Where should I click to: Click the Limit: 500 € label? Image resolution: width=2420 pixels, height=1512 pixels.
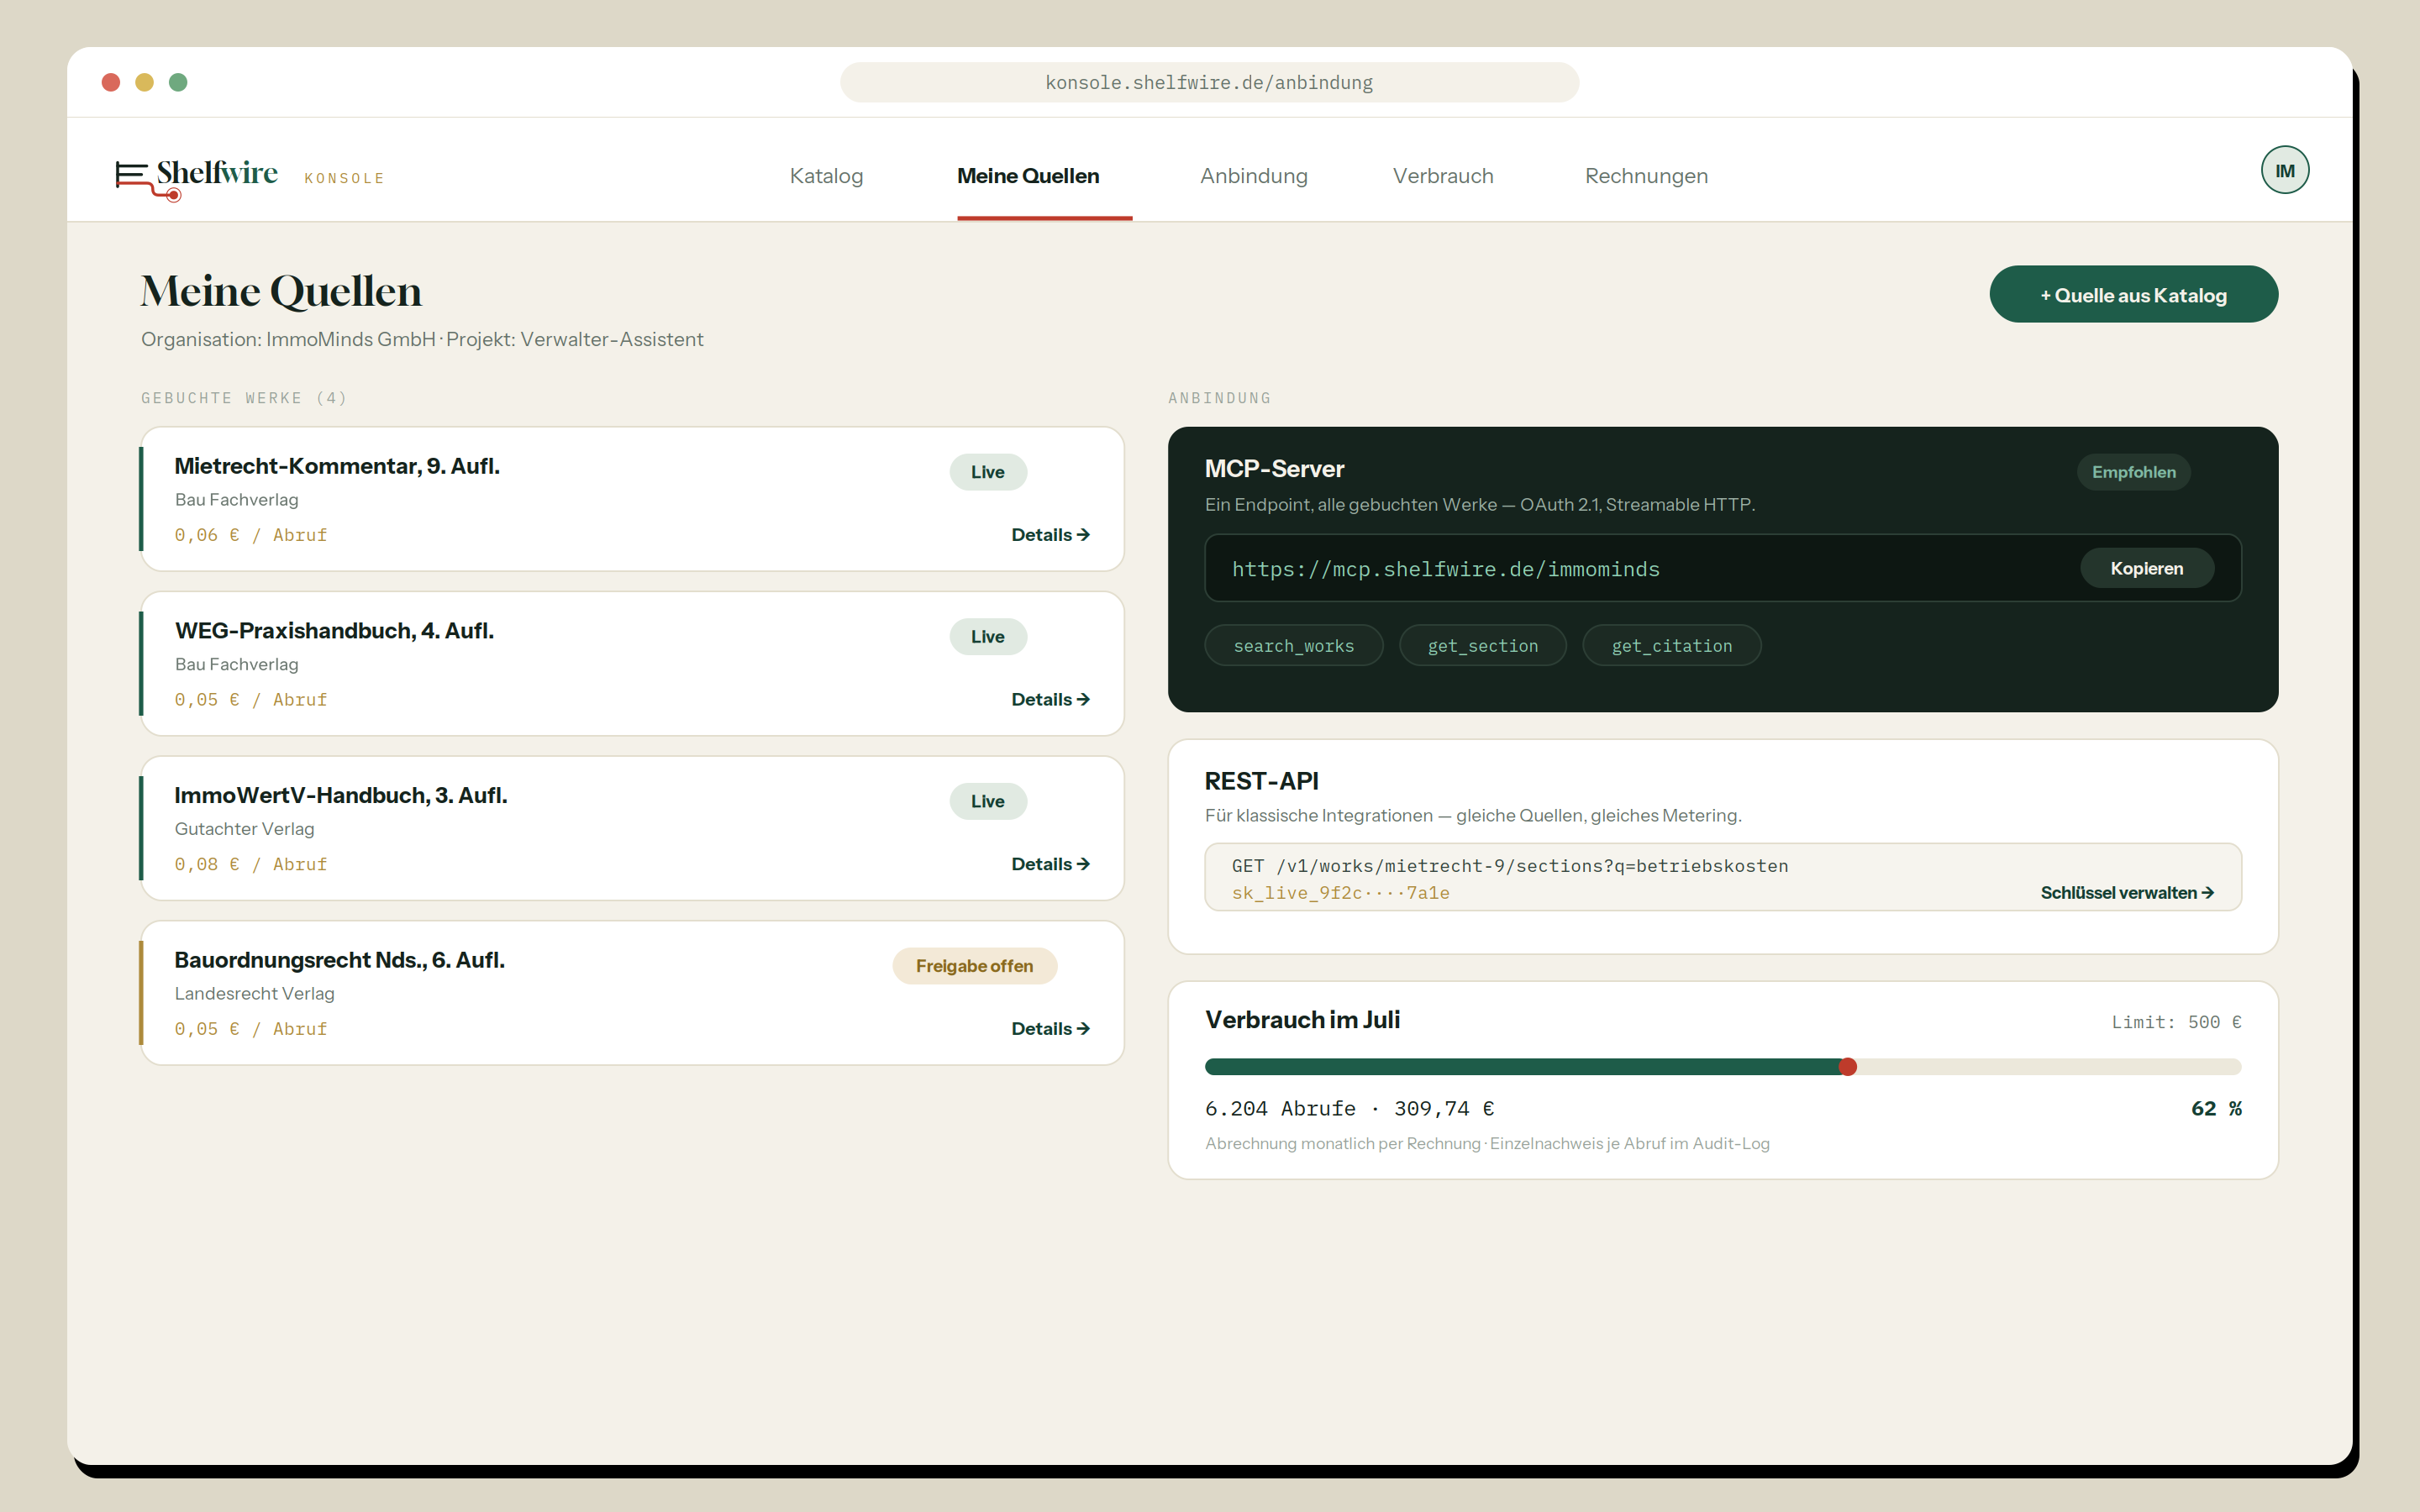coord(2176,1022)
